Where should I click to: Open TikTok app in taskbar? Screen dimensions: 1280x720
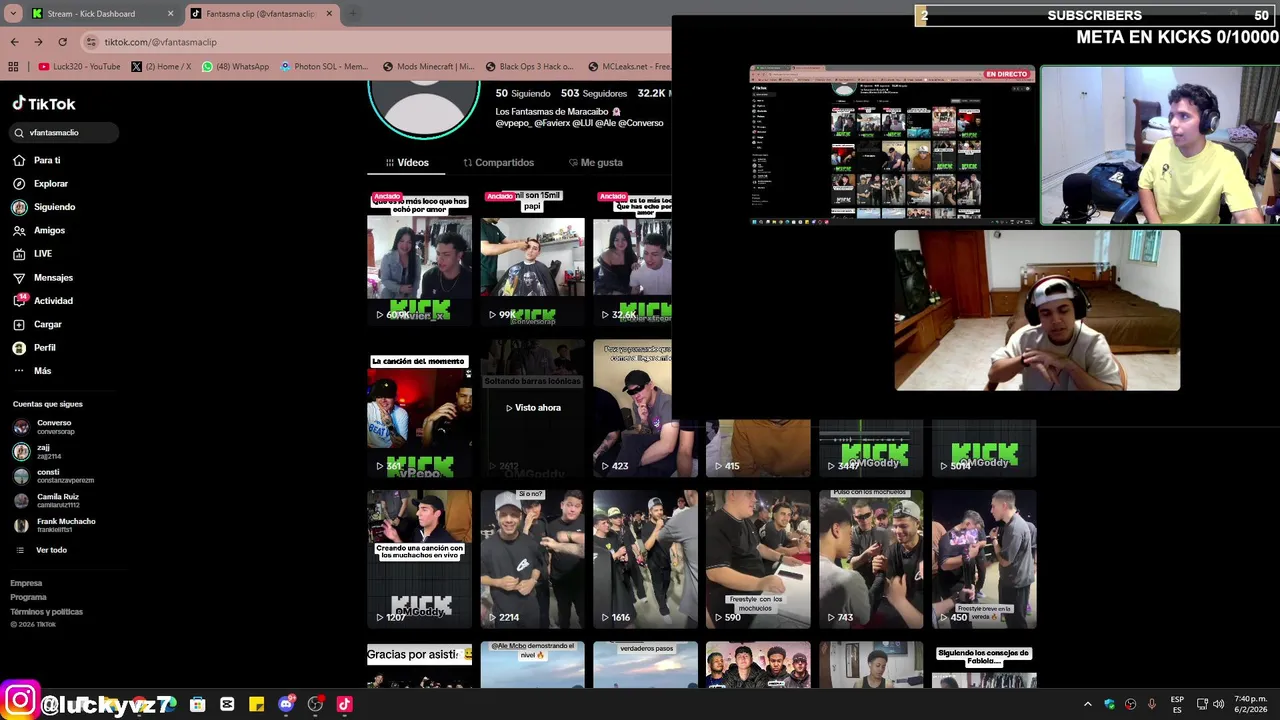[344, 704]
